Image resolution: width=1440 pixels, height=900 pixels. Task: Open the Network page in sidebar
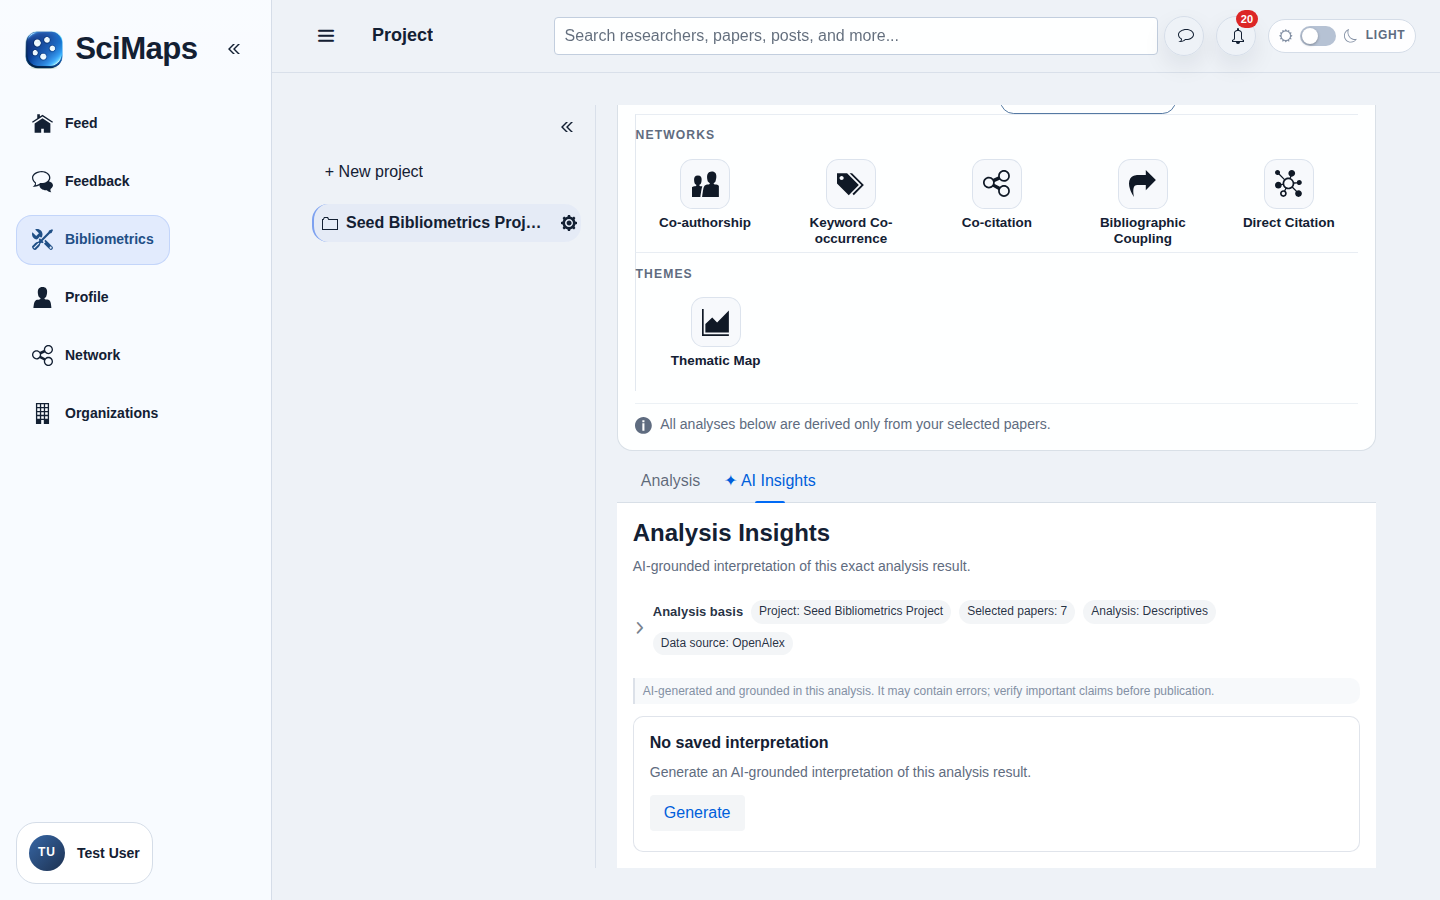point(76,355)
